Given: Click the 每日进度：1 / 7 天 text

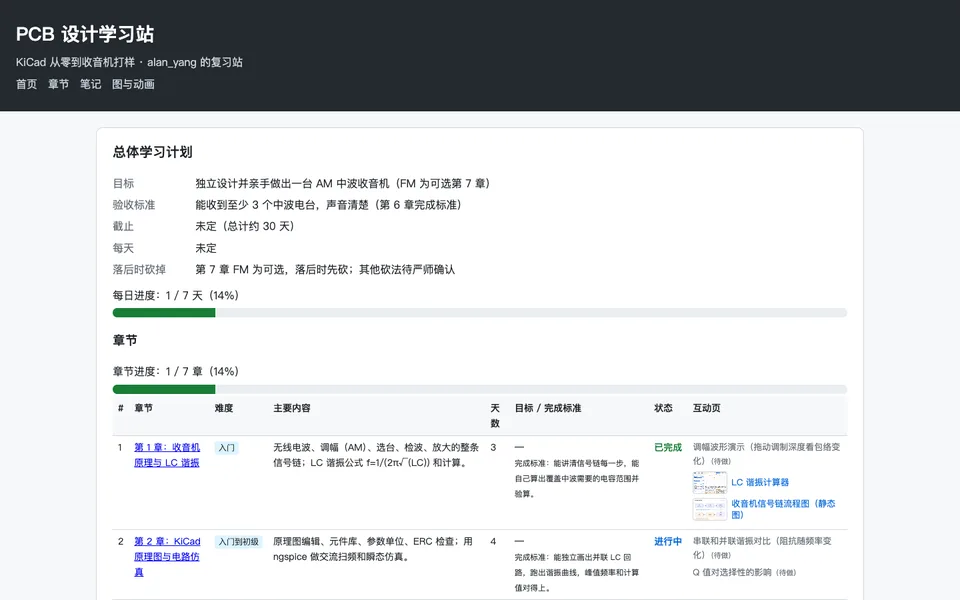Looking at the screenshot, I should 176,296.
